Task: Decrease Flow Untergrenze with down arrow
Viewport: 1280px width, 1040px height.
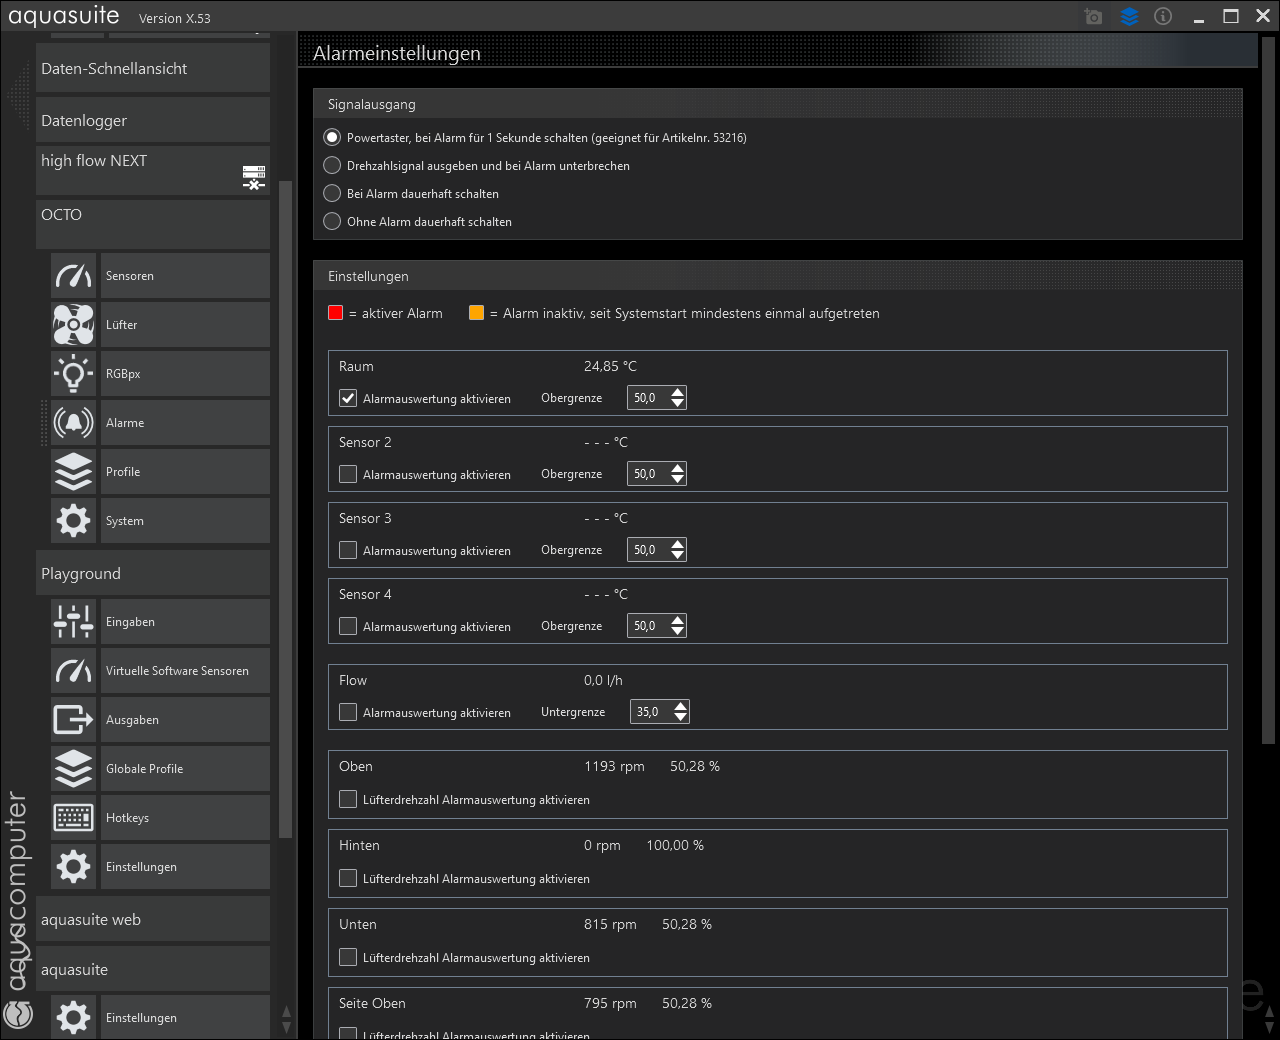Action: [681, 718]
